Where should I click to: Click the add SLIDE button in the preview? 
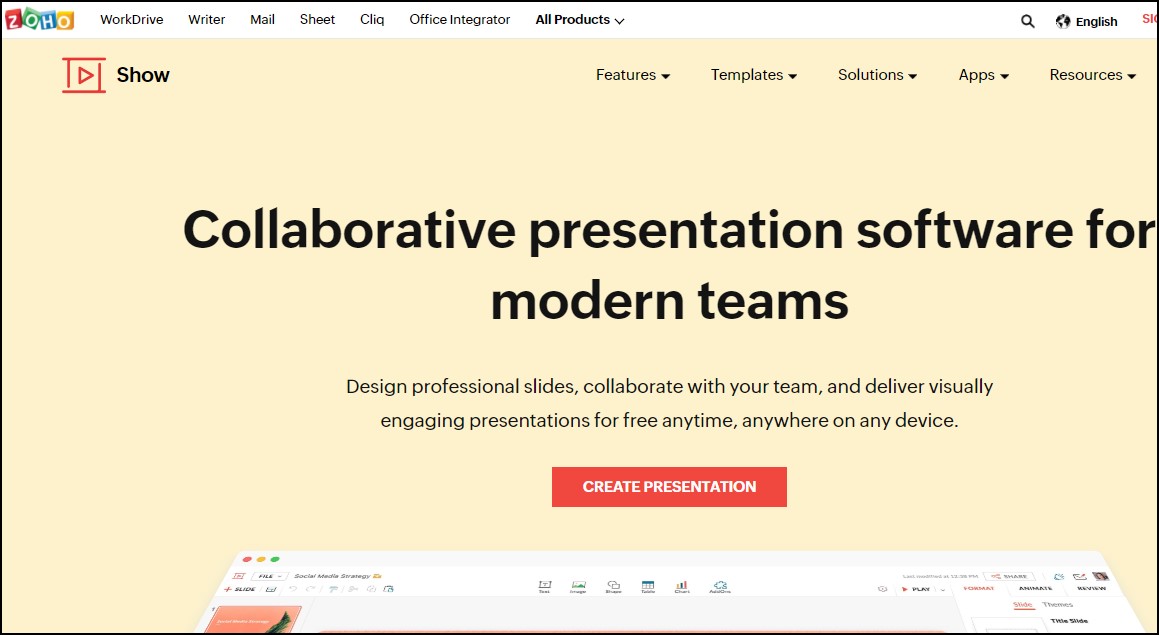[x=239, y=589]
